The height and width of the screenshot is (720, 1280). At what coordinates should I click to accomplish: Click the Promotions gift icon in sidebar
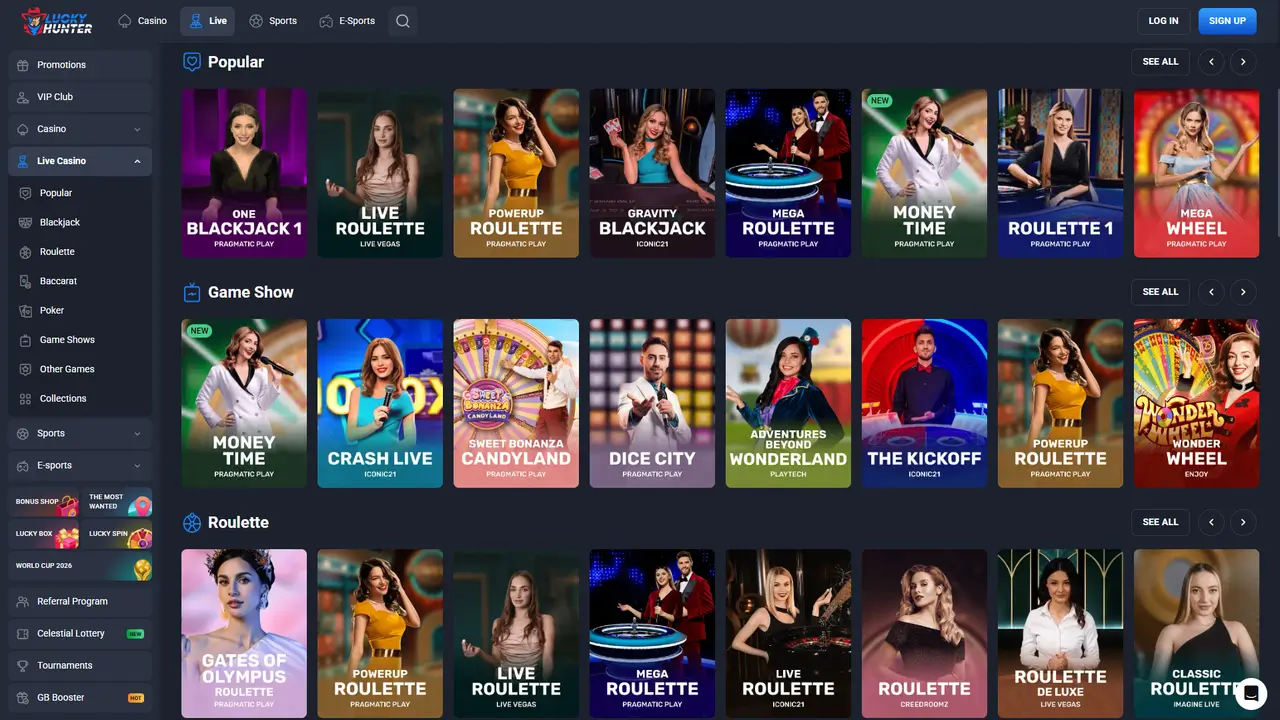pyautogui.click(x=24, y=65)
